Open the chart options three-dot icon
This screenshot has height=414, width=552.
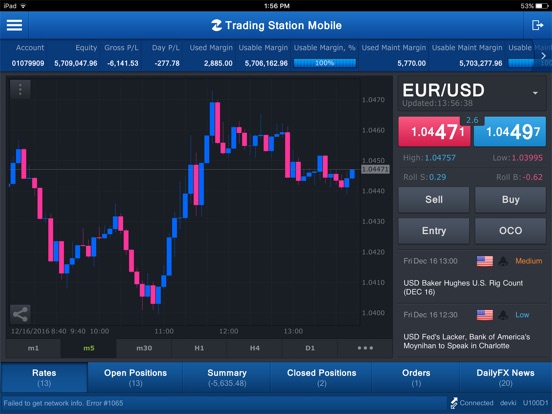click(20, 89)
